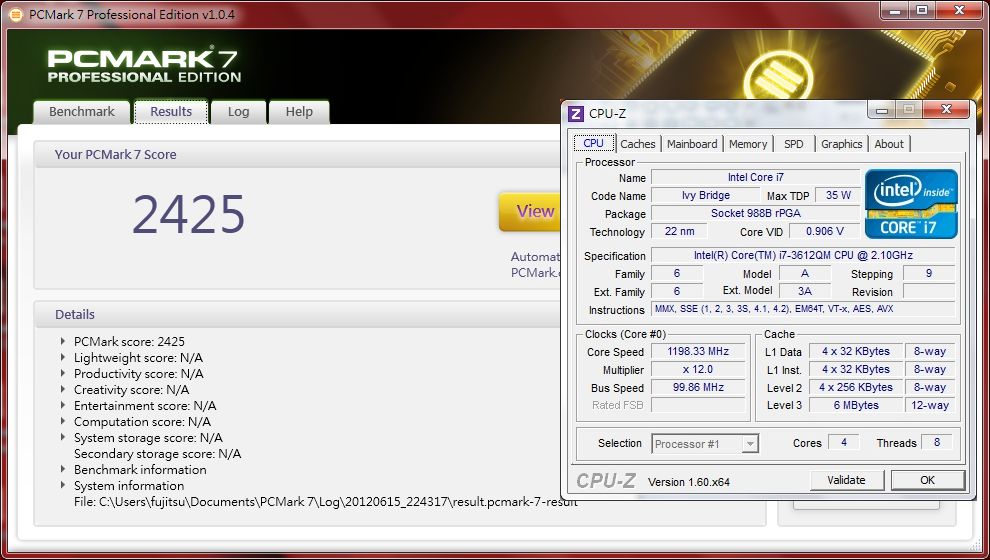Screen dimensions: 990x560
Task: Click the Stepping value 9
Action: 929,273
